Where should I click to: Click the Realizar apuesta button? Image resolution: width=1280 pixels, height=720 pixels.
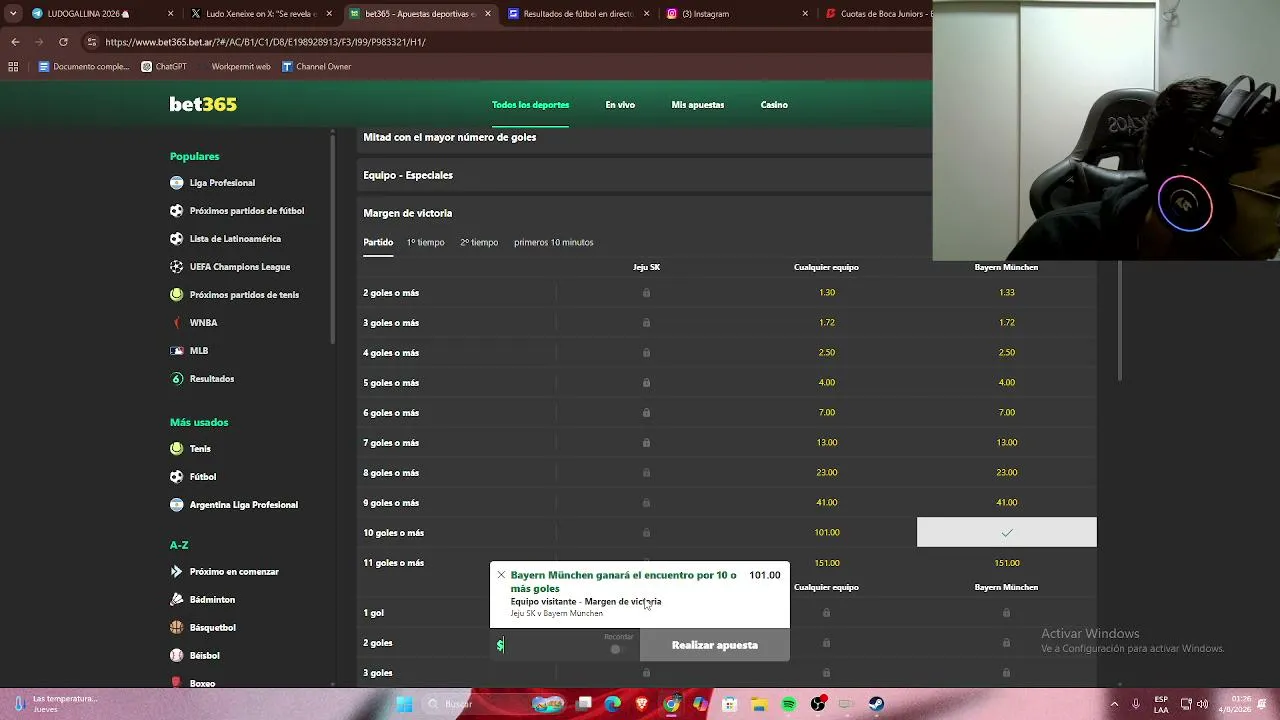click(x=715, y=646)
